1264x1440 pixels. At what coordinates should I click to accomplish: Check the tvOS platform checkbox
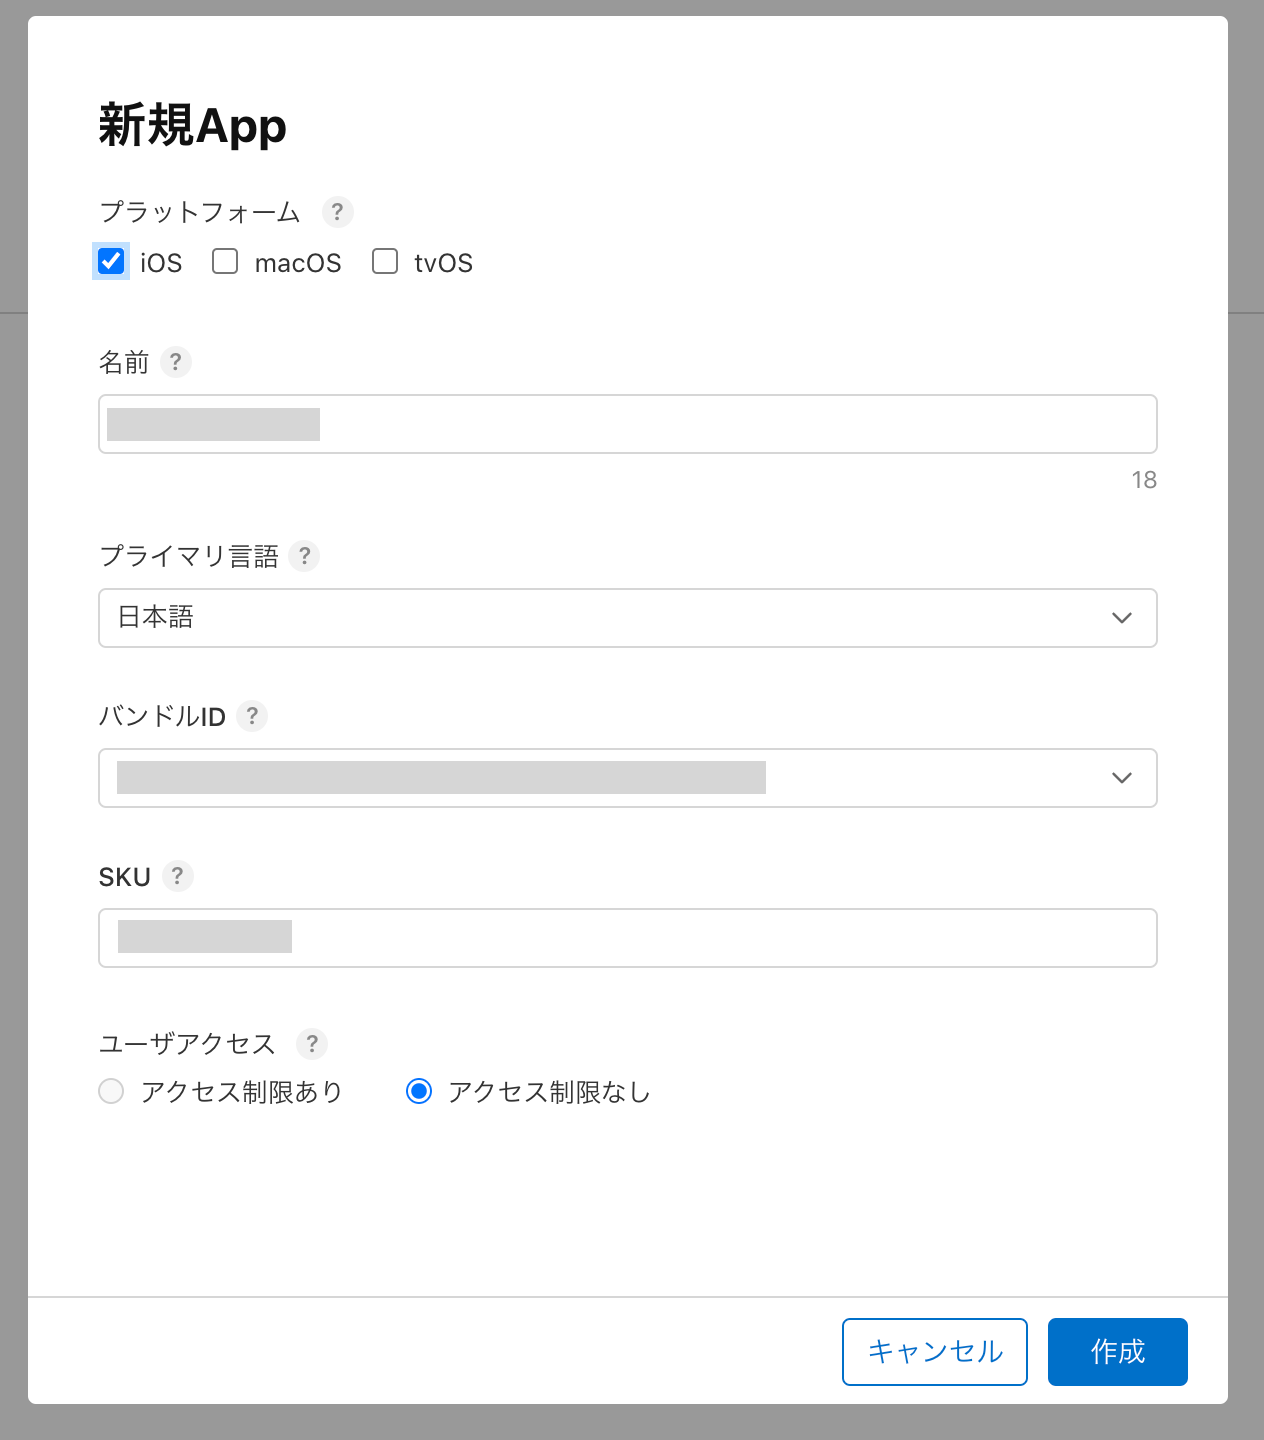(385, 261)
